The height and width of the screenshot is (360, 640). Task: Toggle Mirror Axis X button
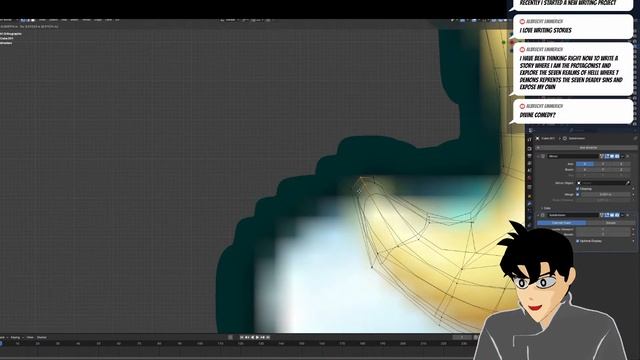(x=584, y=164)
